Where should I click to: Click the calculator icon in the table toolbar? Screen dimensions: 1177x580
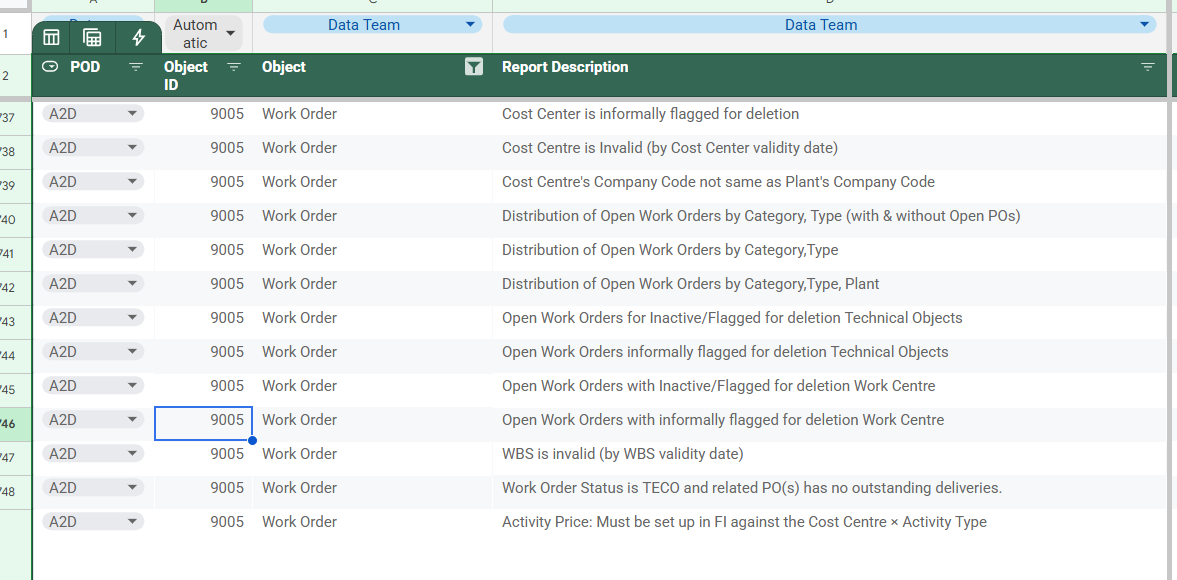coord(93,38)
